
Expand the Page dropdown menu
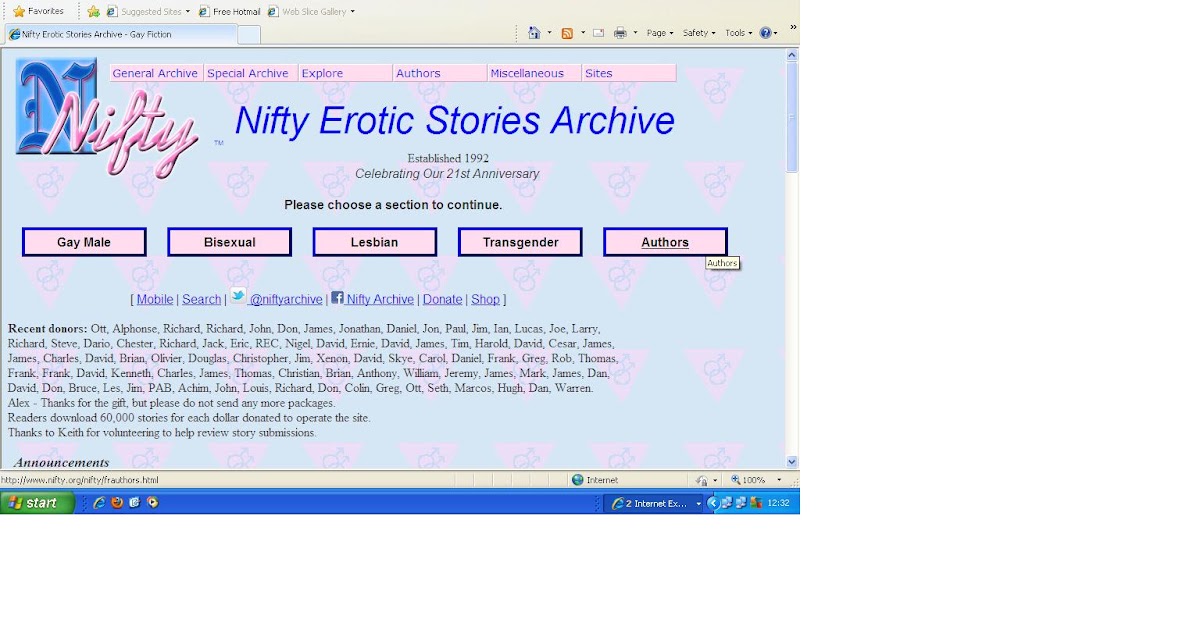point(660,33)
